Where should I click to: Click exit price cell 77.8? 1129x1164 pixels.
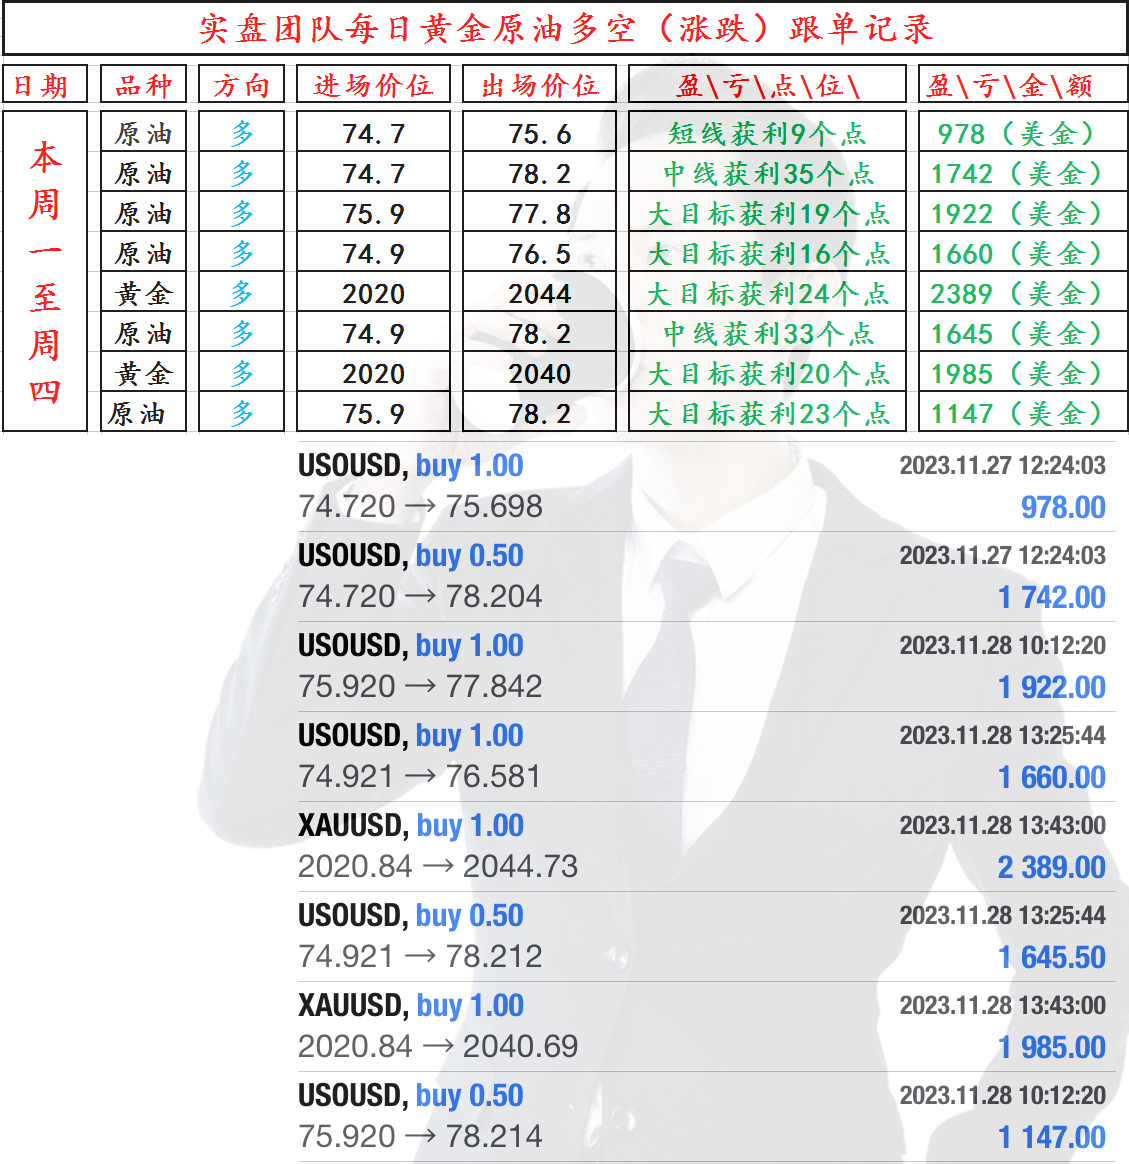[540, 213]
